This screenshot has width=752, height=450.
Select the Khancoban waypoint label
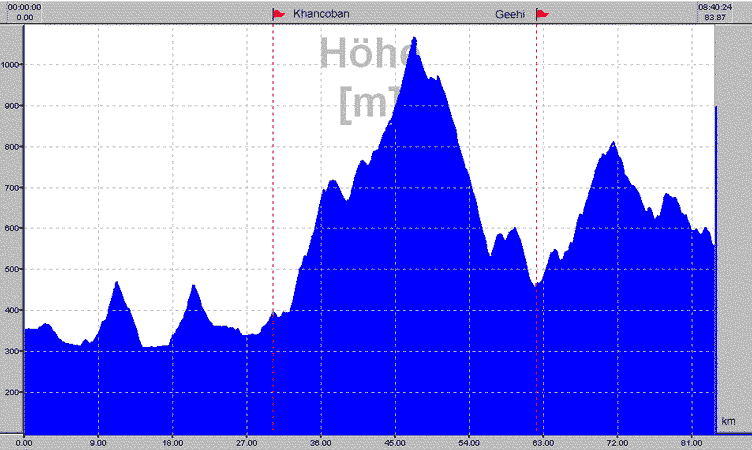[x=319, y=15]
